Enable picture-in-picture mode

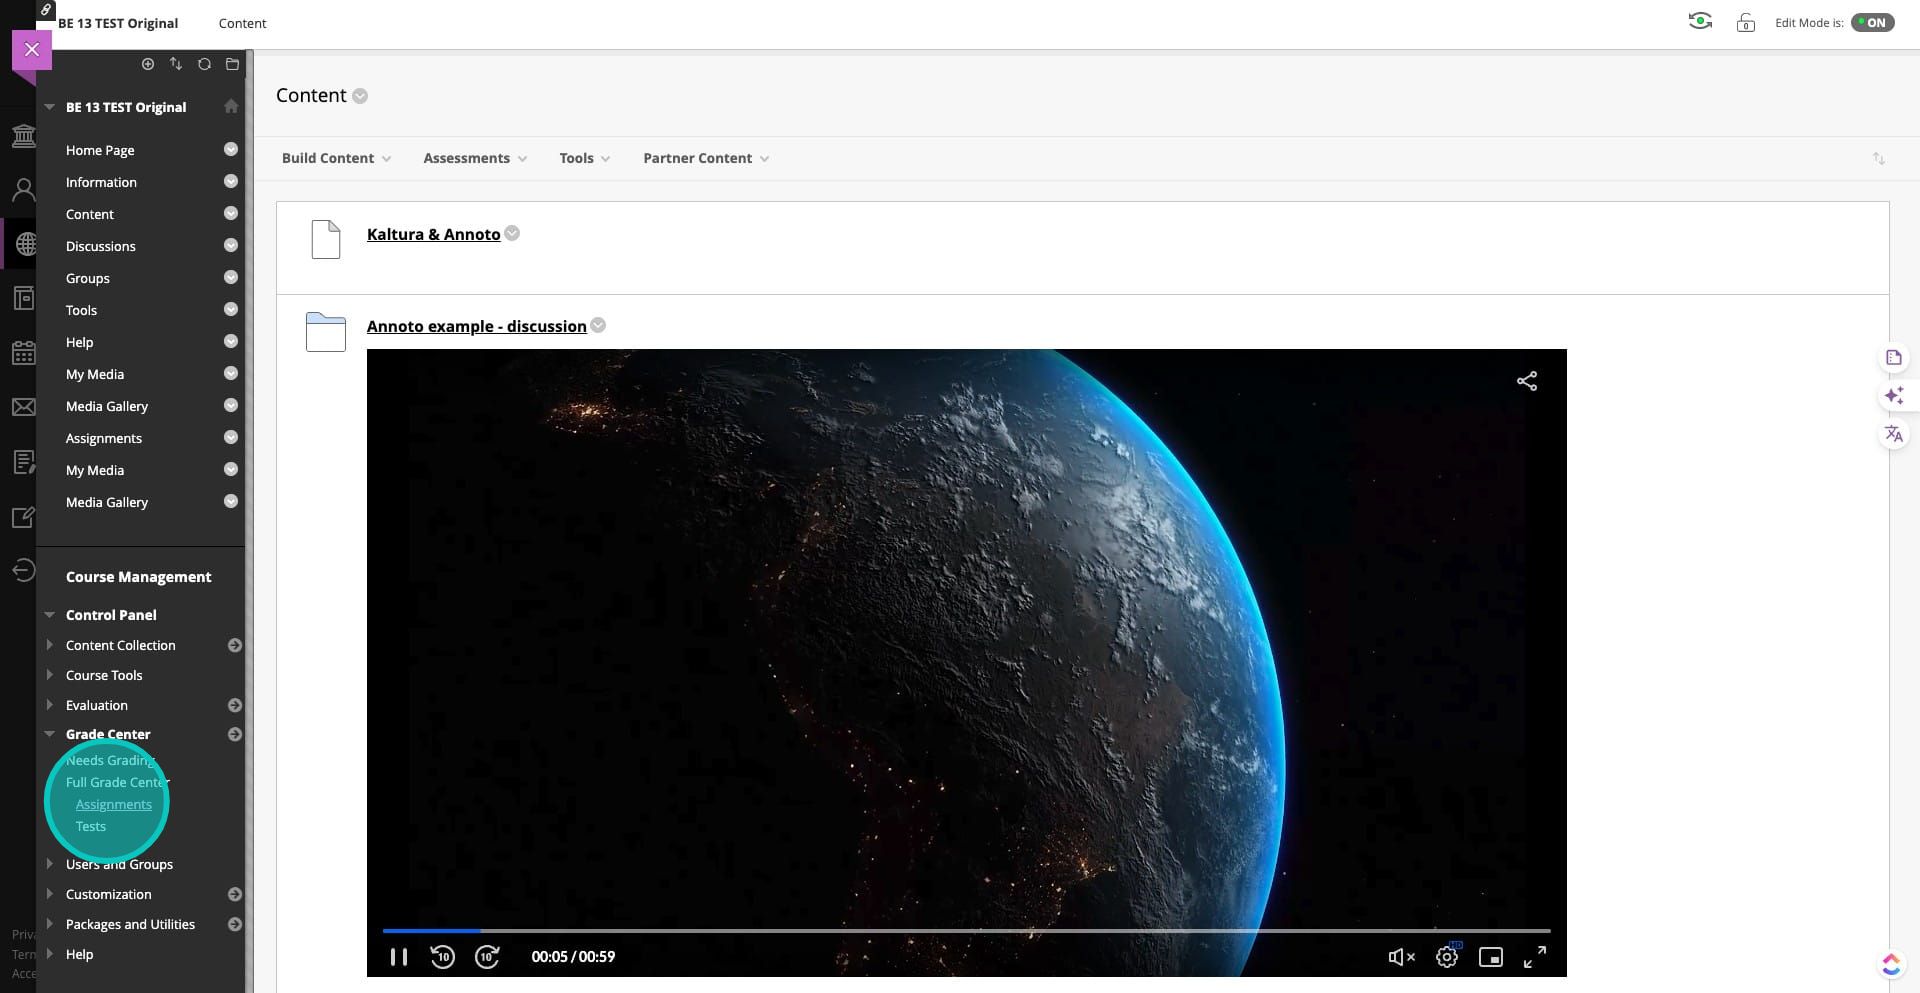1490,957
